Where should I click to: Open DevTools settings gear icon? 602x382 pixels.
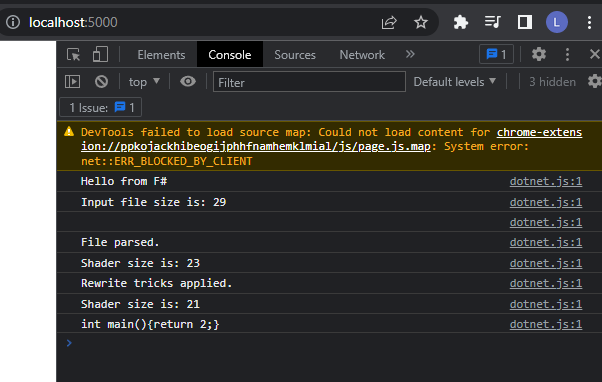539,54
